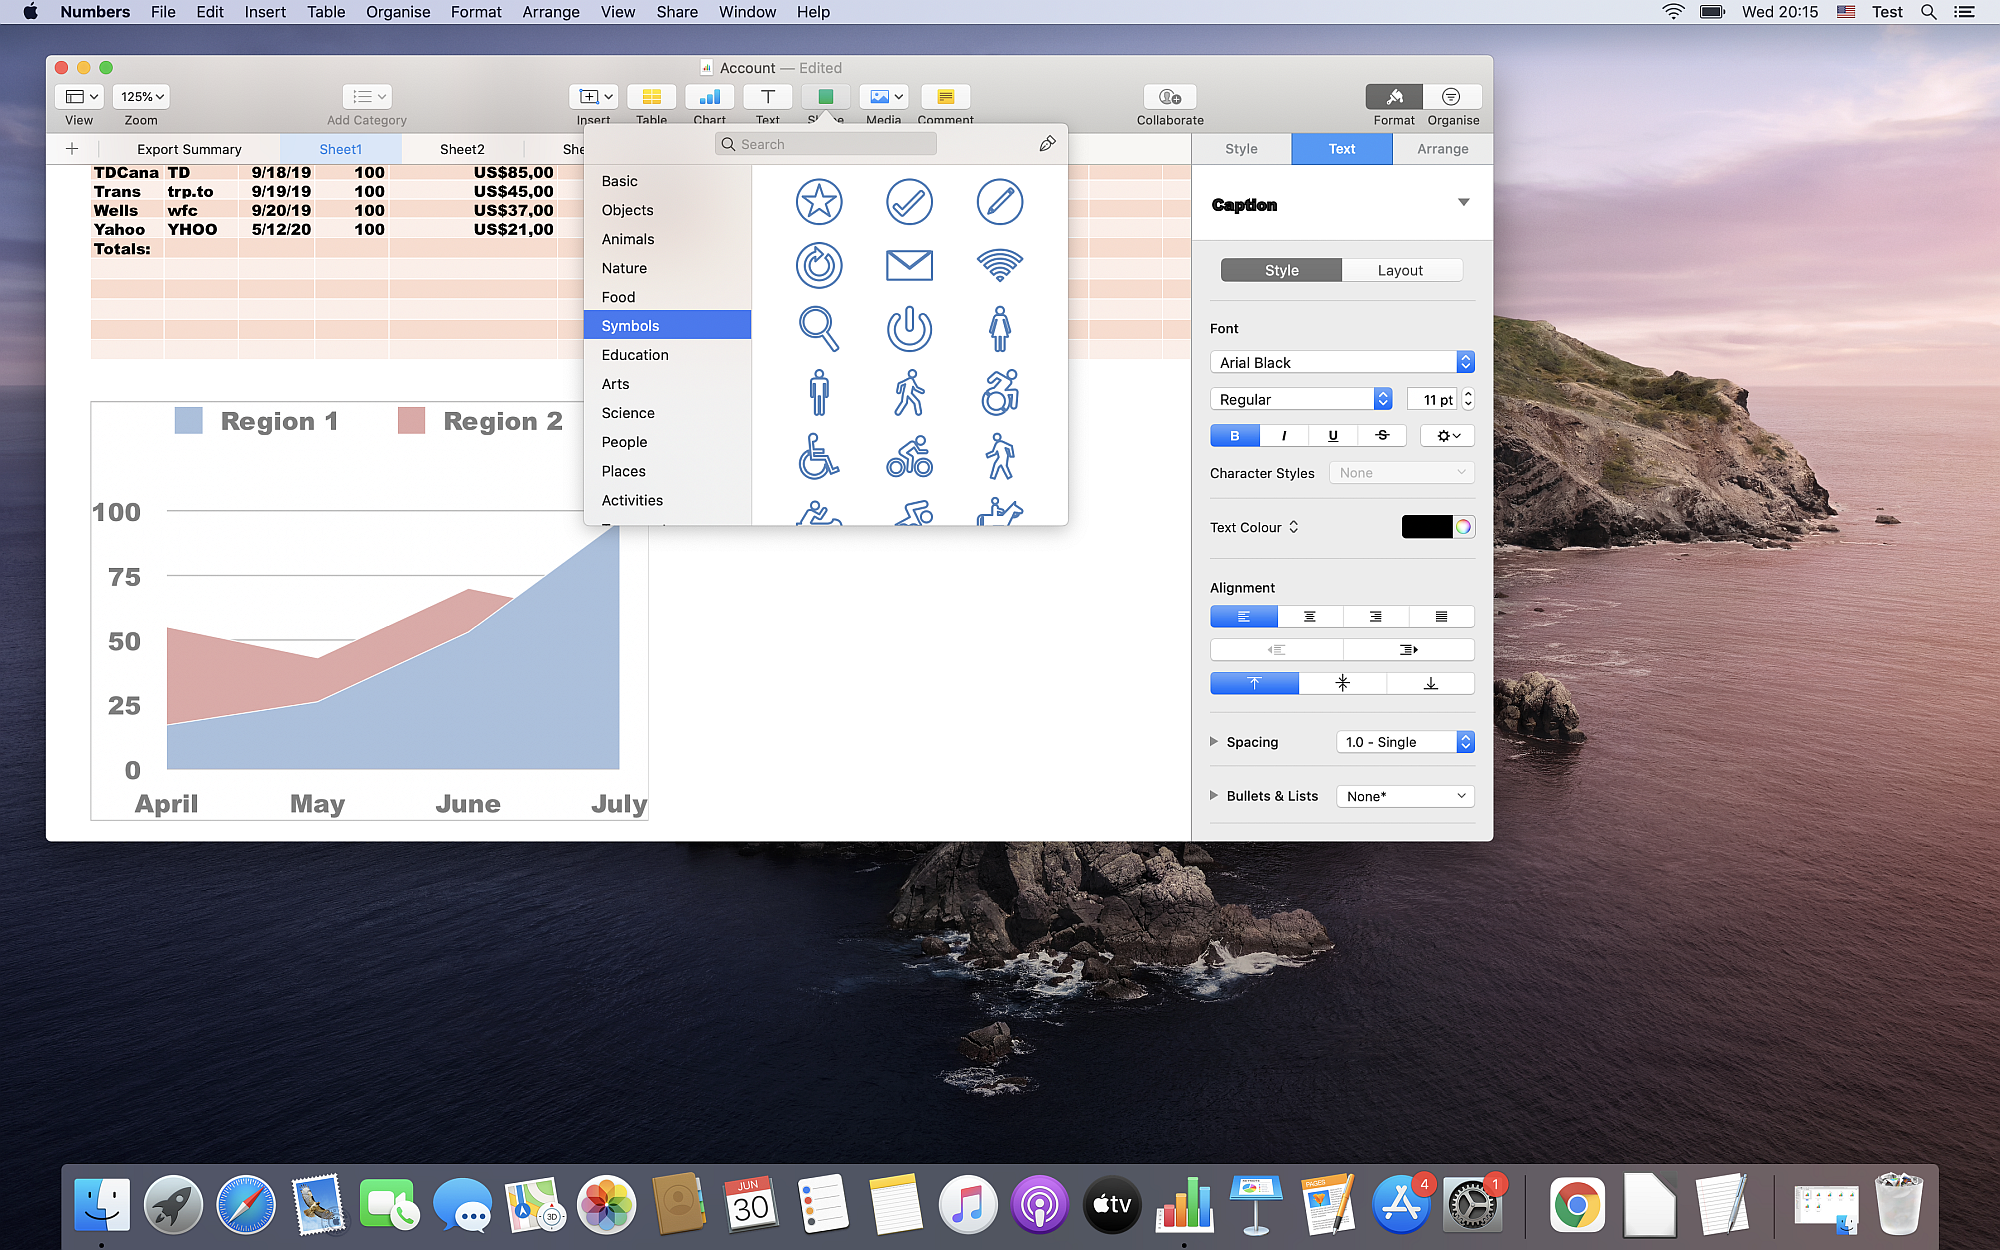2000x1250 pixels.
Task: Click the Style tab in right panel
Action: 1241,148
